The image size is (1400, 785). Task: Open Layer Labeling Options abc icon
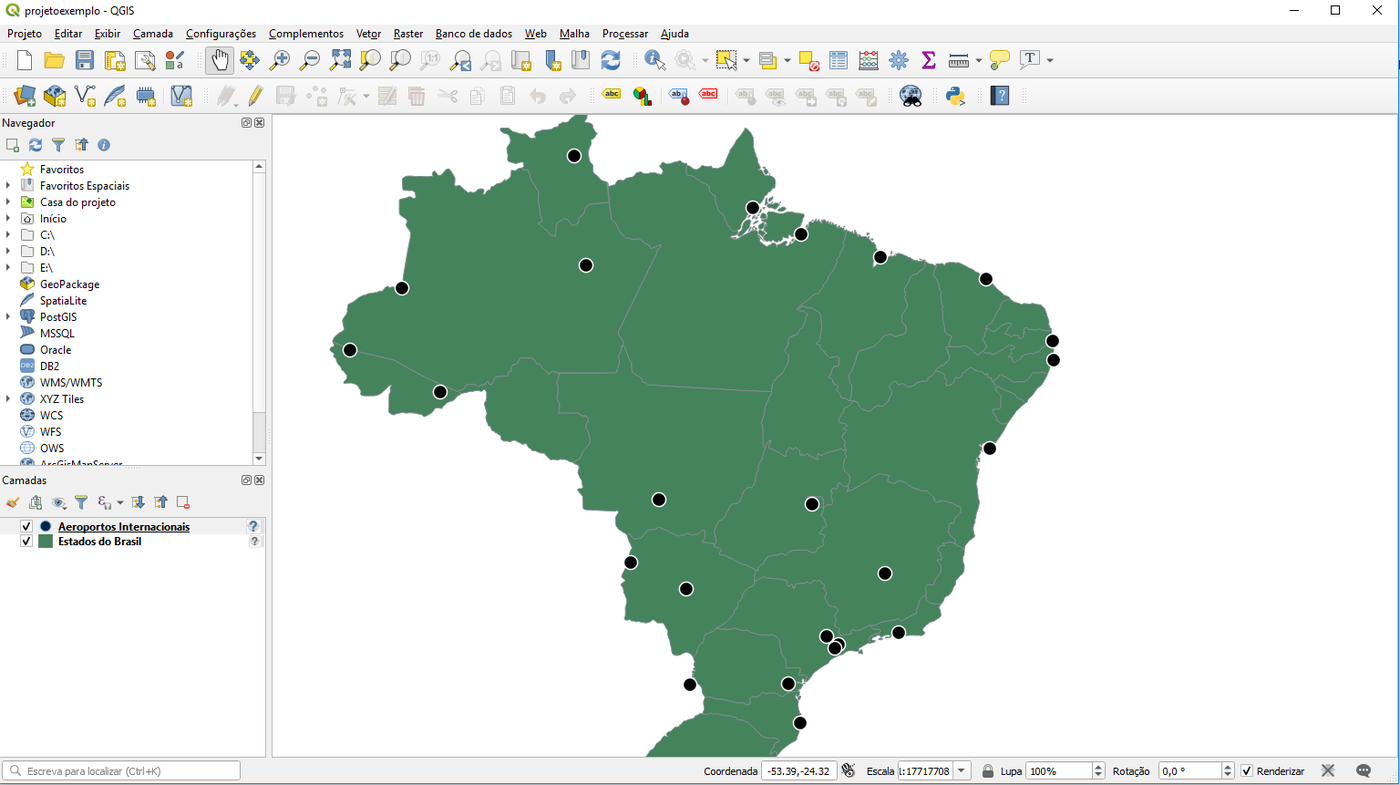612,96
